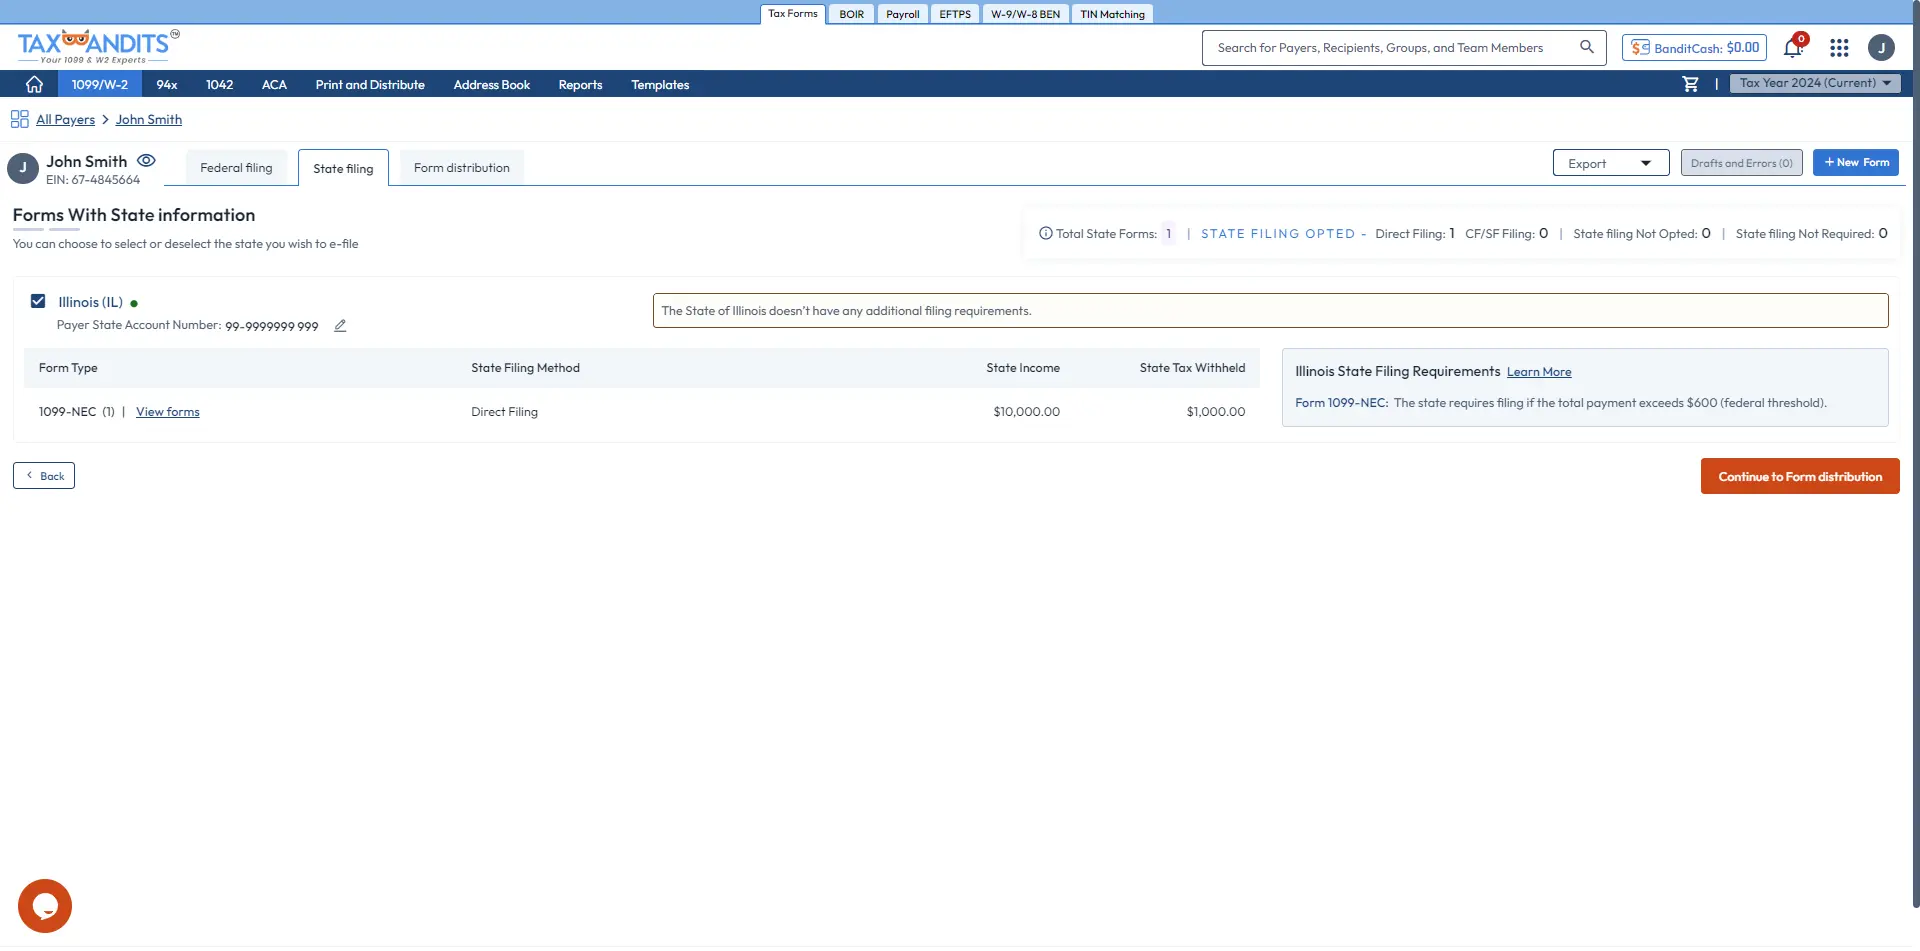Image resolution: width=1920 pixels, height=951 pixels.
Task: Open the ACA menu
Action: click(x=274, y=84)
